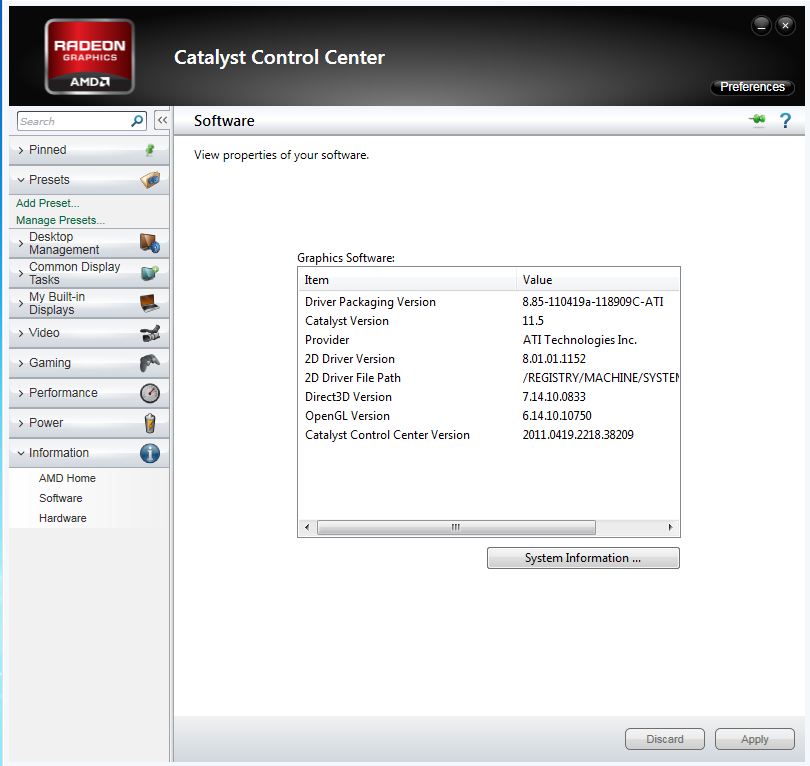The width and height of the screenshot is (810, 766).
Task: Click the Performance gauge icon
Action: point(150,393)
